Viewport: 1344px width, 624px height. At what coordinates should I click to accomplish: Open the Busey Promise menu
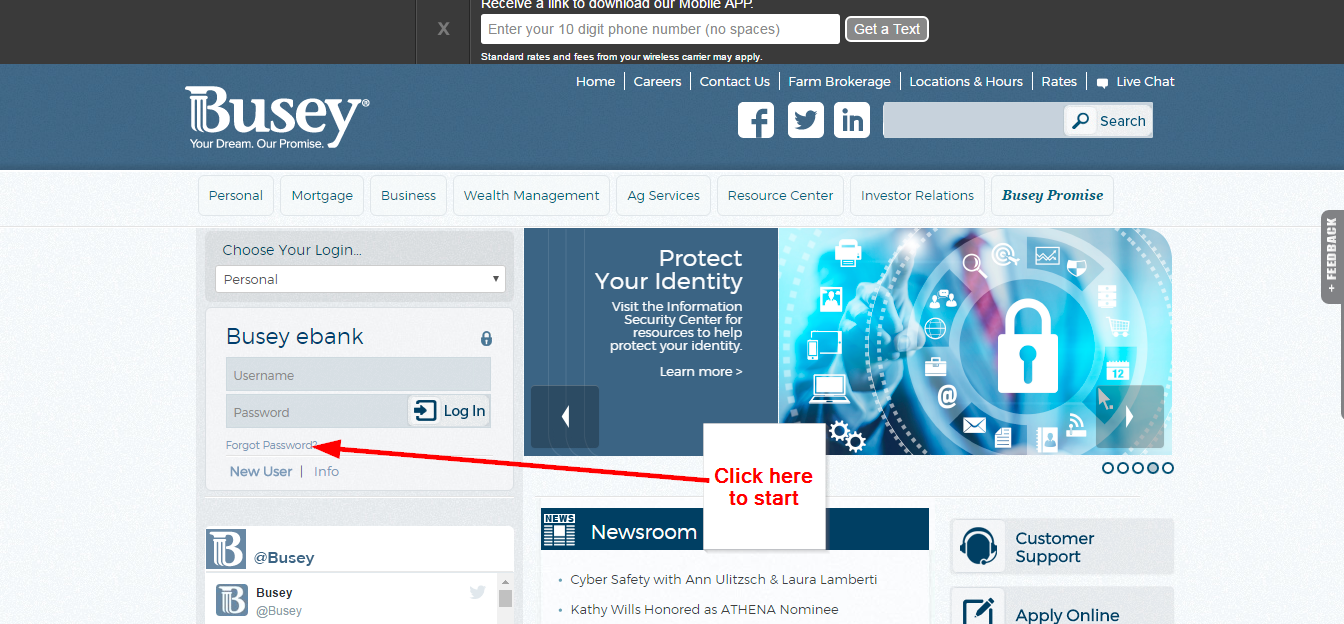click(1052, 196)
